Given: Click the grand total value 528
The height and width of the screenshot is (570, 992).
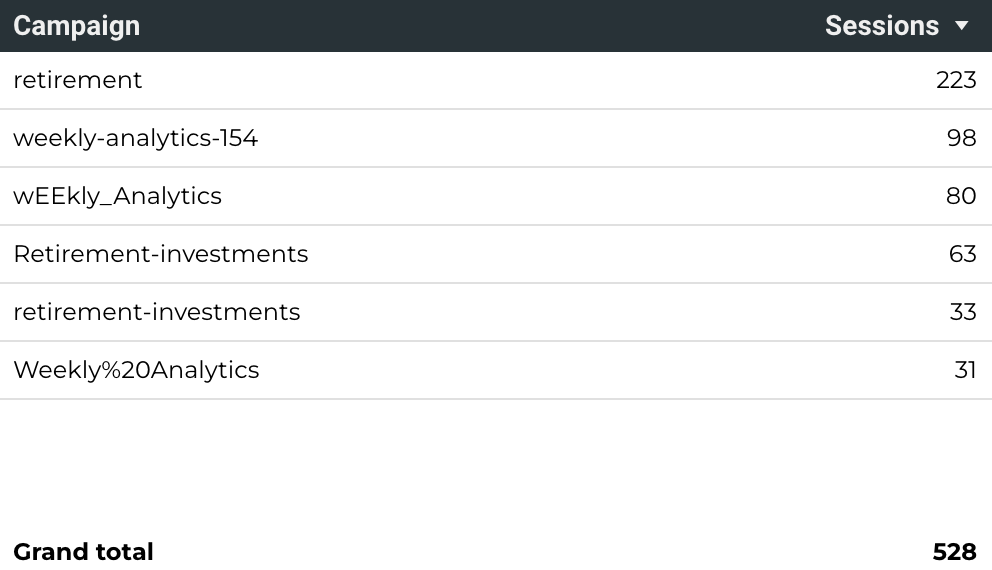Looking at the screenshot, I should 955,552.
